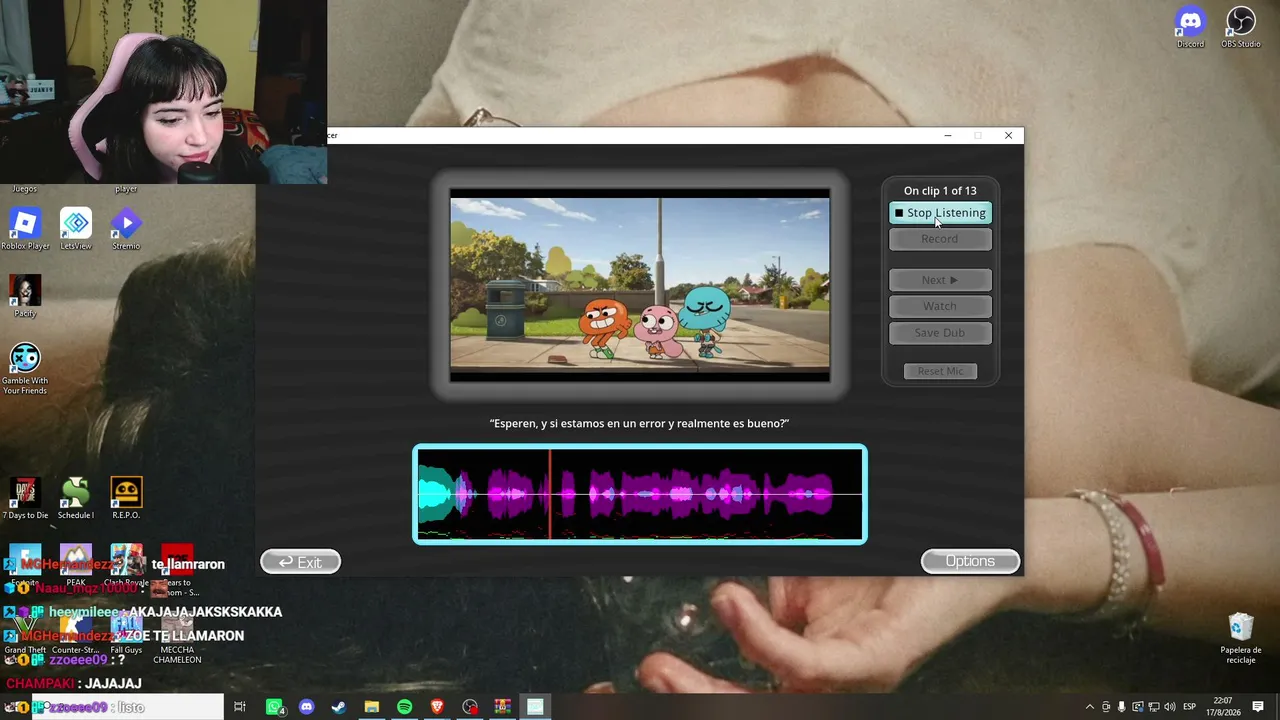This screenshot has width=1280, height=720.
Task: Click the Stop Listening button
Action: point(940,213)
